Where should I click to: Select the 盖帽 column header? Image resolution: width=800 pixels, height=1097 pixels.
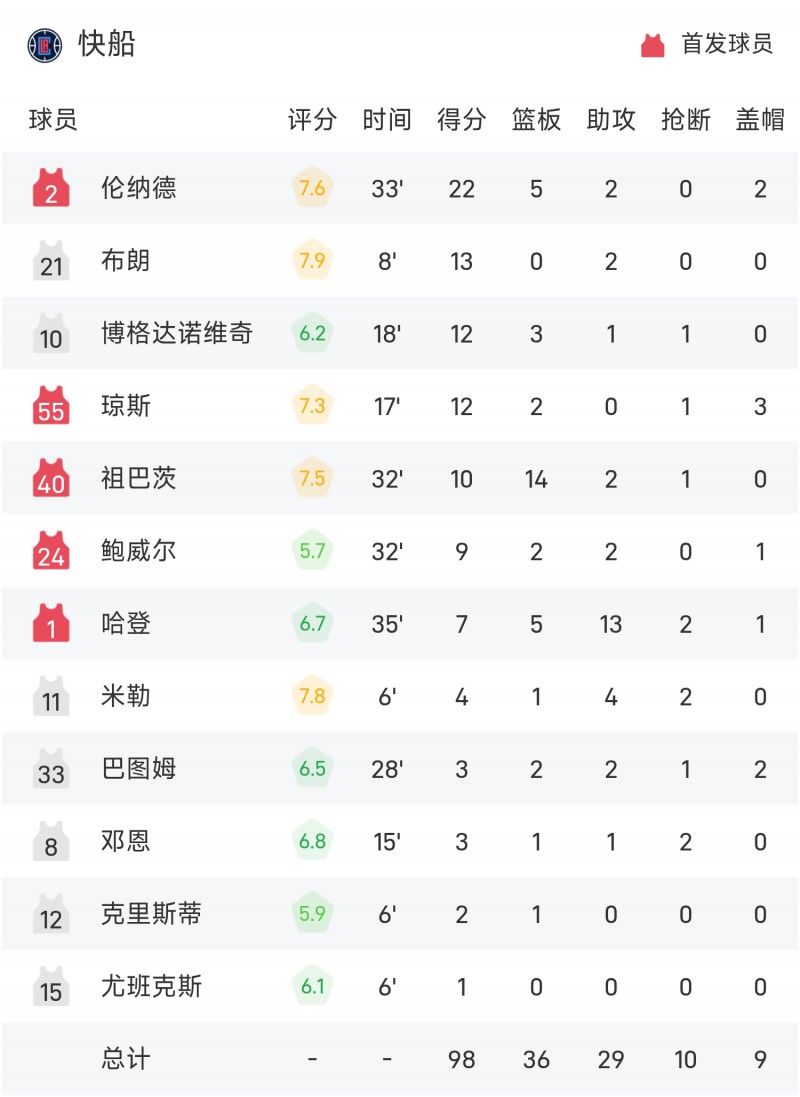pos(760,119)
